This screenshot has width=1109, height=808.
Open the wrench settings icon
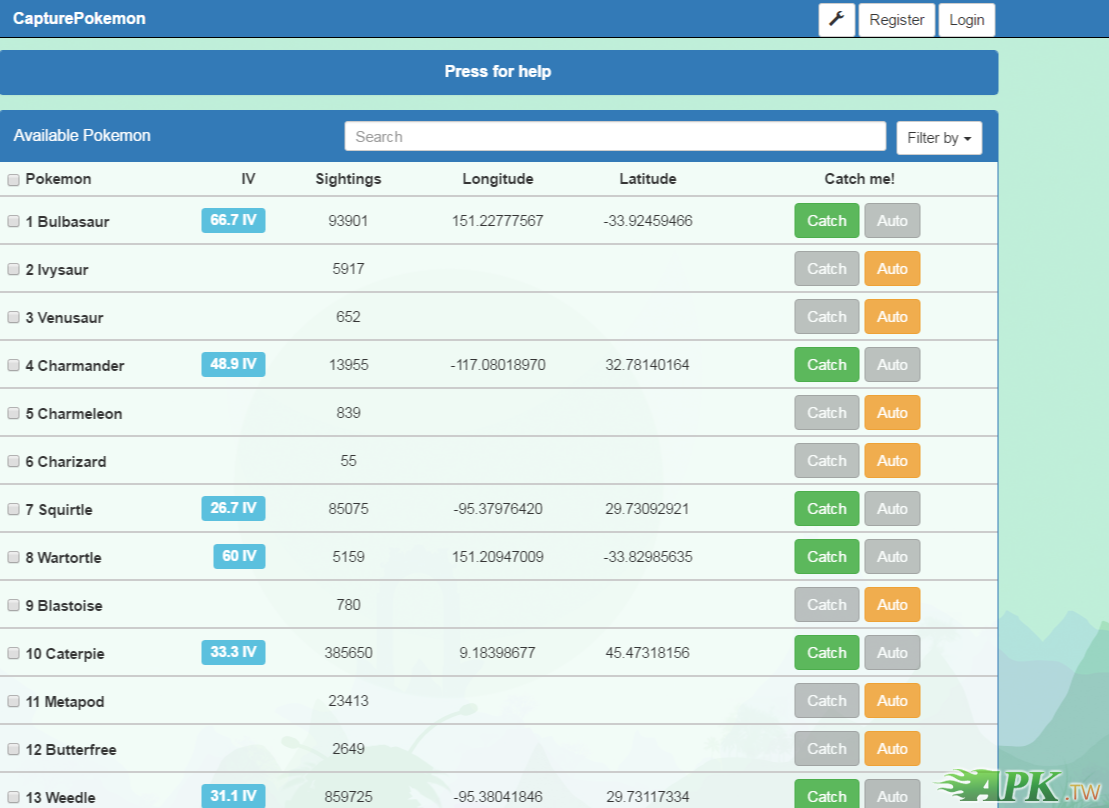pos(837,20)
